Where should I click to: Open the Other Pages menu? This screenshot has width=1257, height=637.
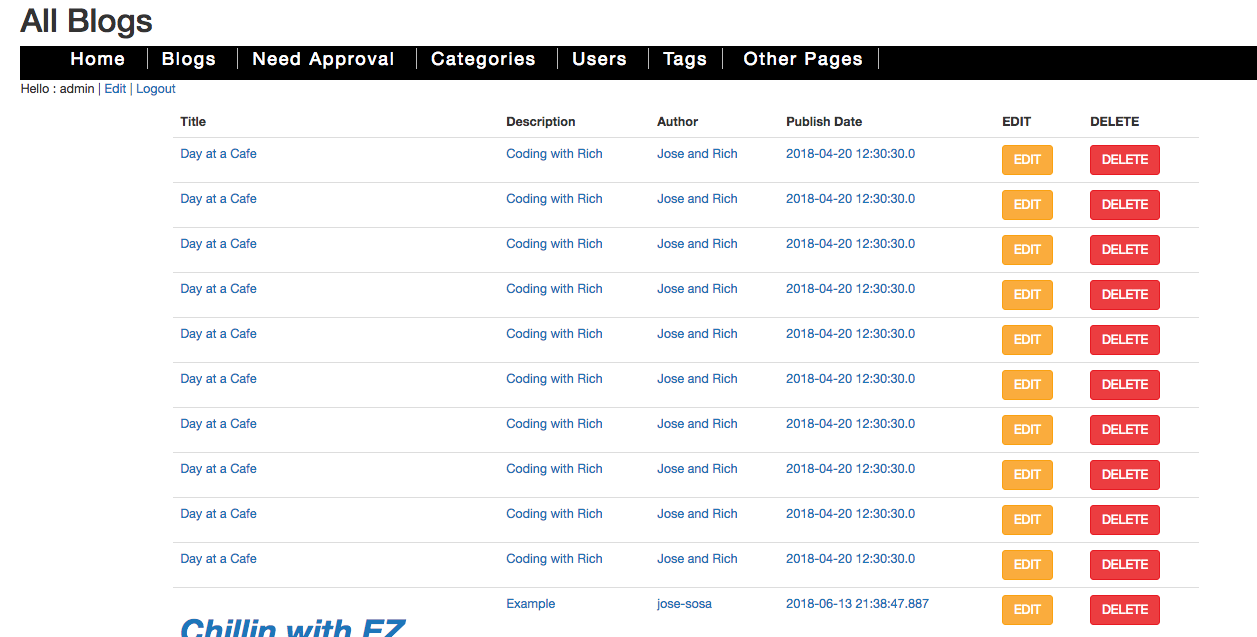(801, 59)
